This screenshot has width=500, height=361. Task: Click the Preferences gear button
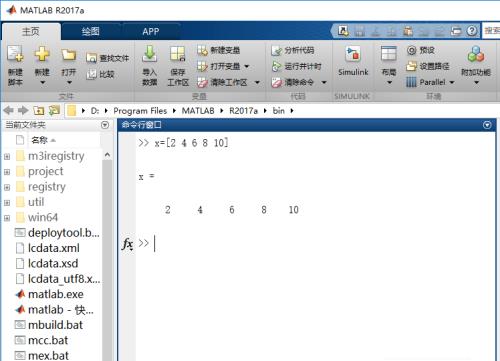(421, 50)
